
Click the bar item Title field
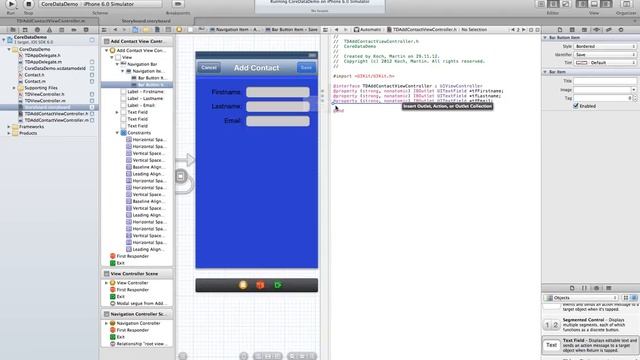[x=605, y=81]
